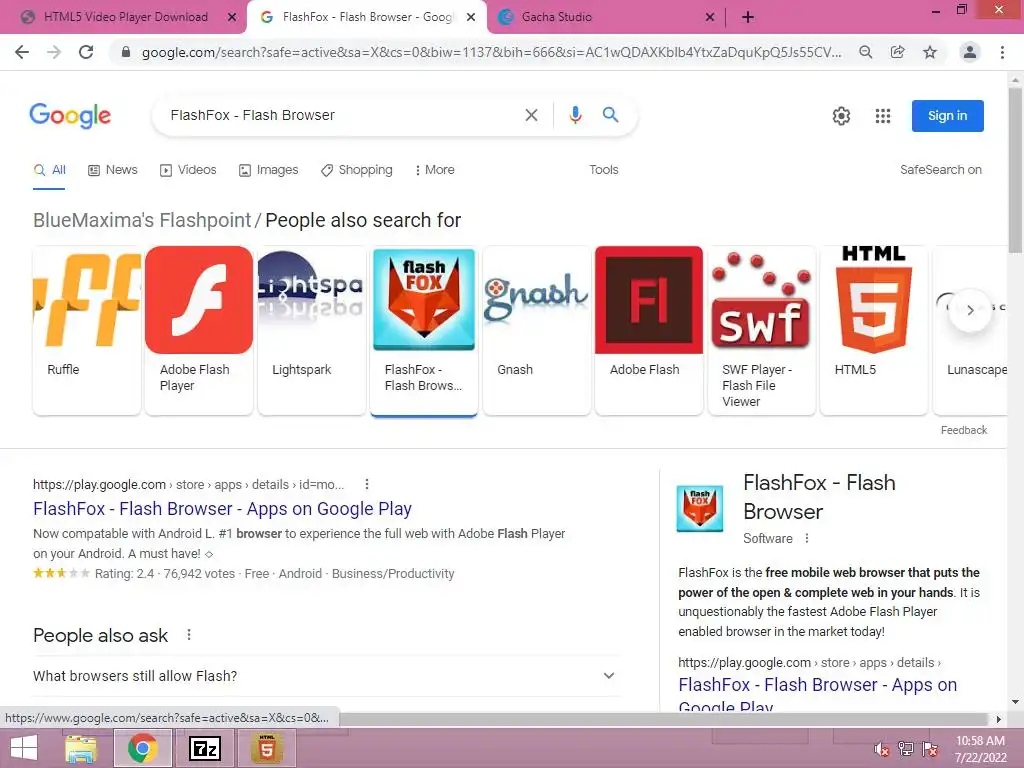Screen dimensions: 1024x768
Task: Open 7-Zip from the taskbar
Action: click(x=204, y=748)
